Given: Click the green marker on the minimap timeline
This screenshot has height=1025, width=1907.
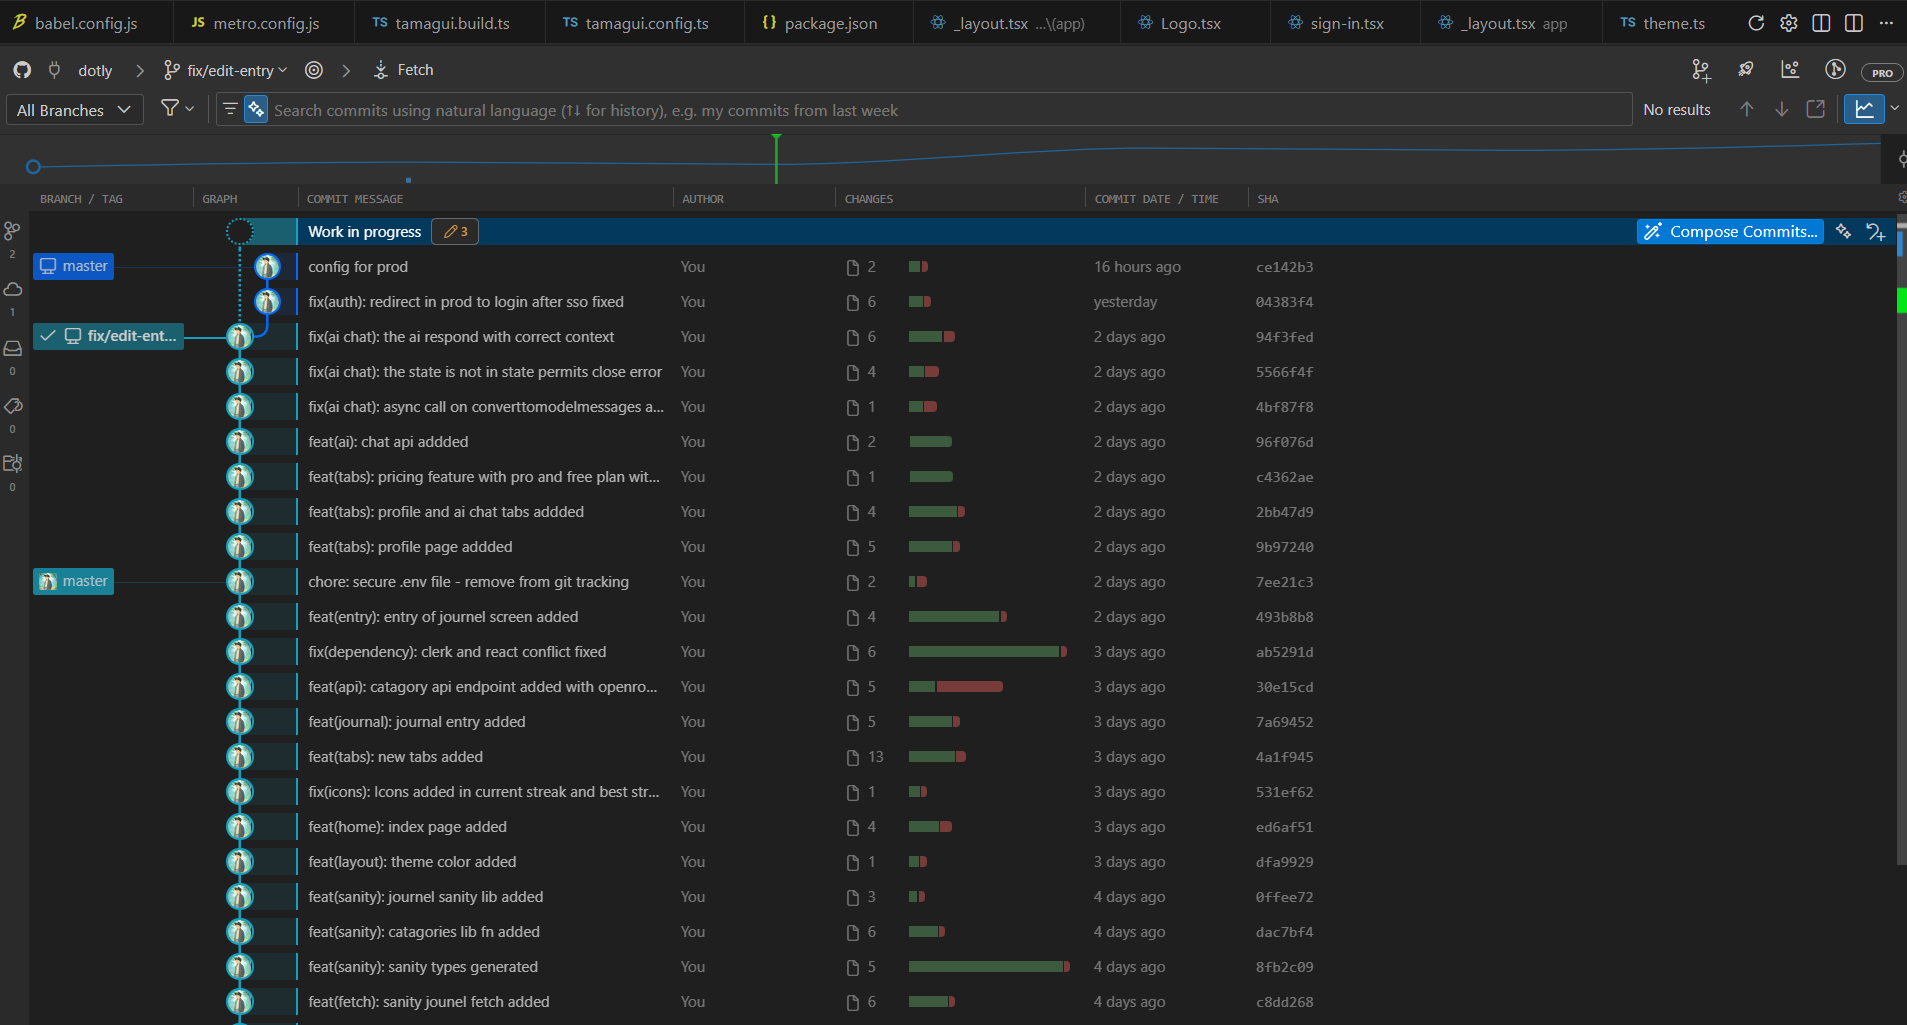Looking at the screenshot, I should pyautogui.click(x=776, y=158).
